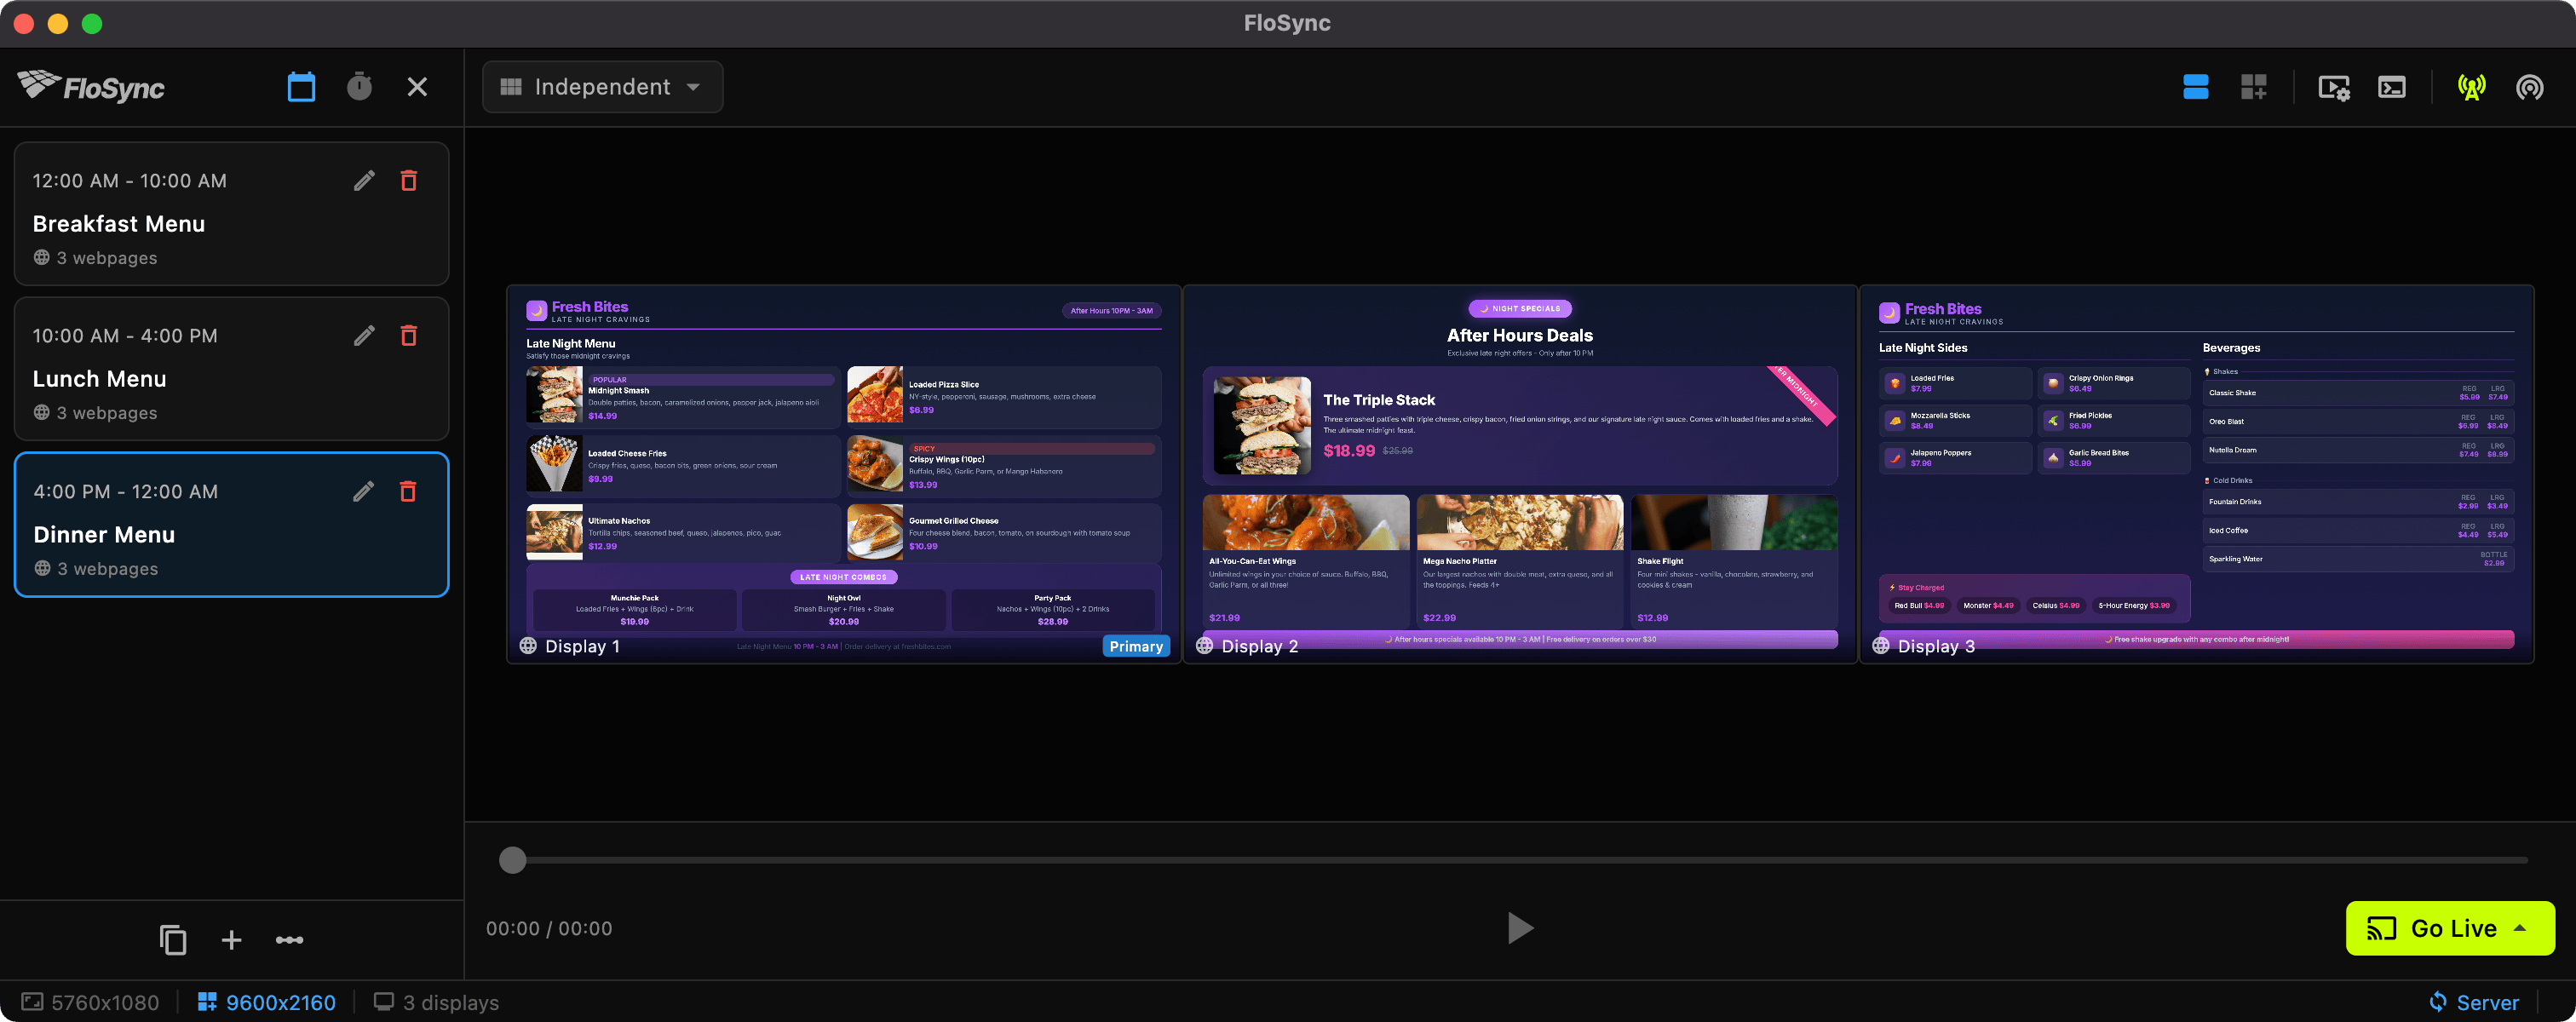Screen dimensions: 2576x1022
Task: Click the stacked layout view icon
Action: point(2196,87)
